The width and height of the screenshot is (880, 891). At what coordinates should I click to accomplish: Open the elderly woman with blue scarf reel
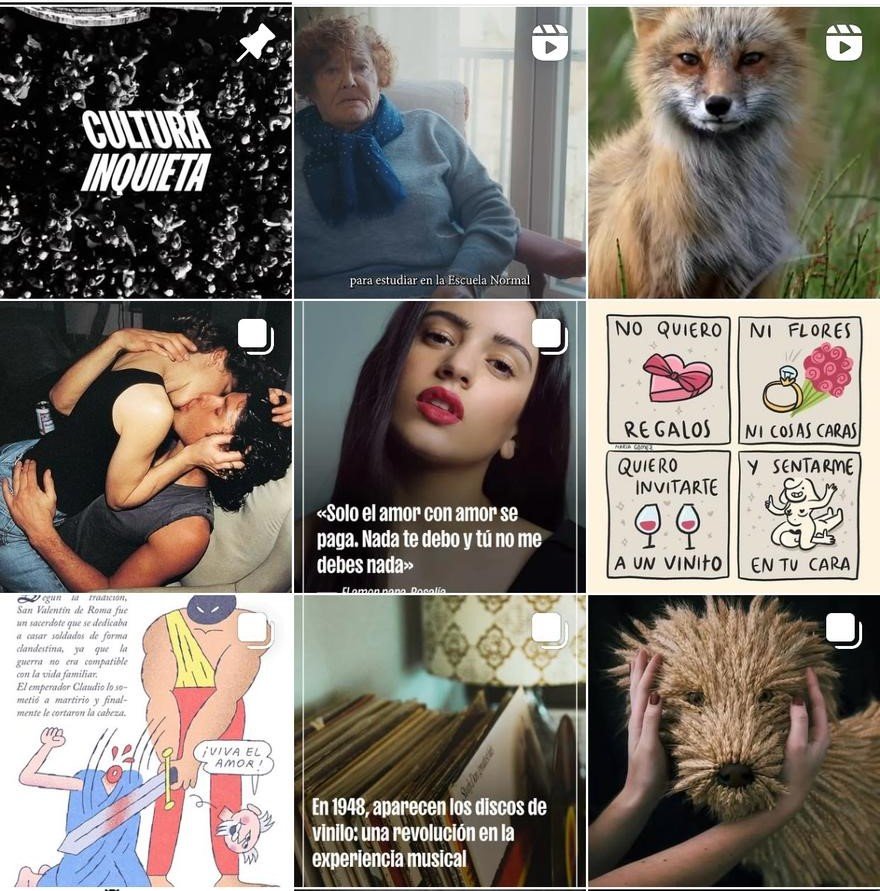[440, 152]
